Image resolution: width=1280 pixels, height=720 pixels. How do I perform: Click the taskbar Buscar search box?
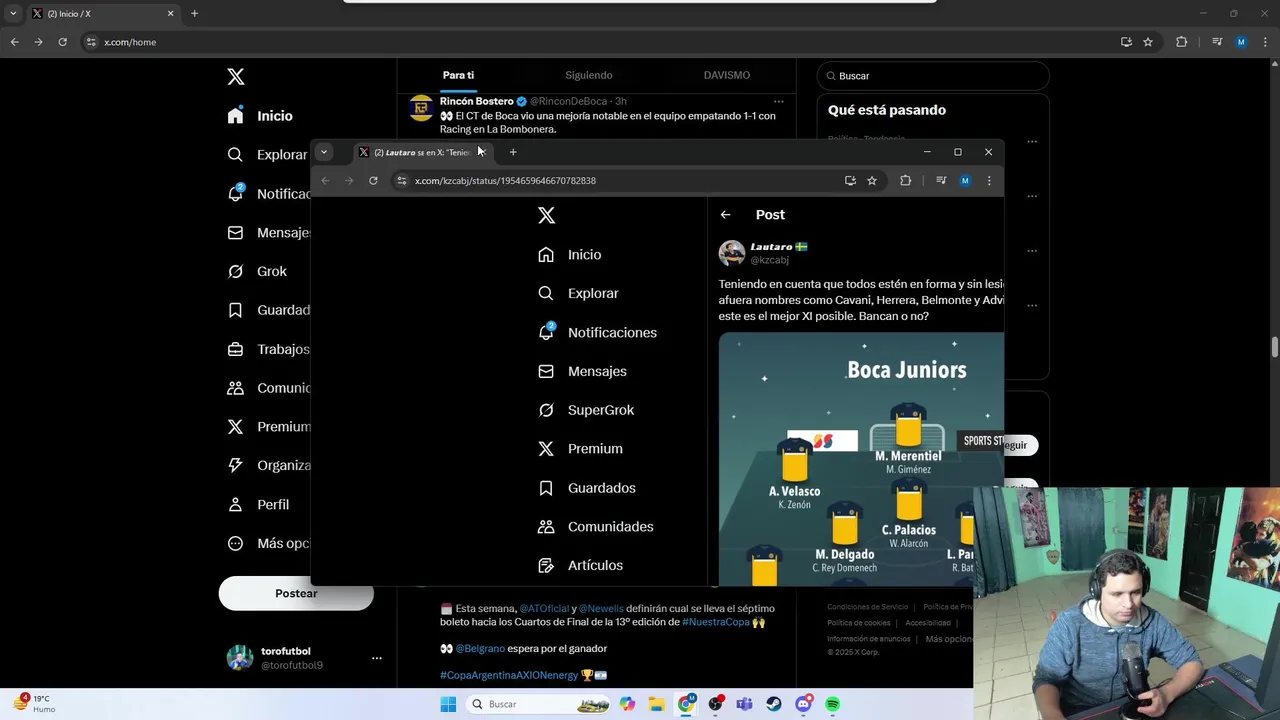pos(537,704)
